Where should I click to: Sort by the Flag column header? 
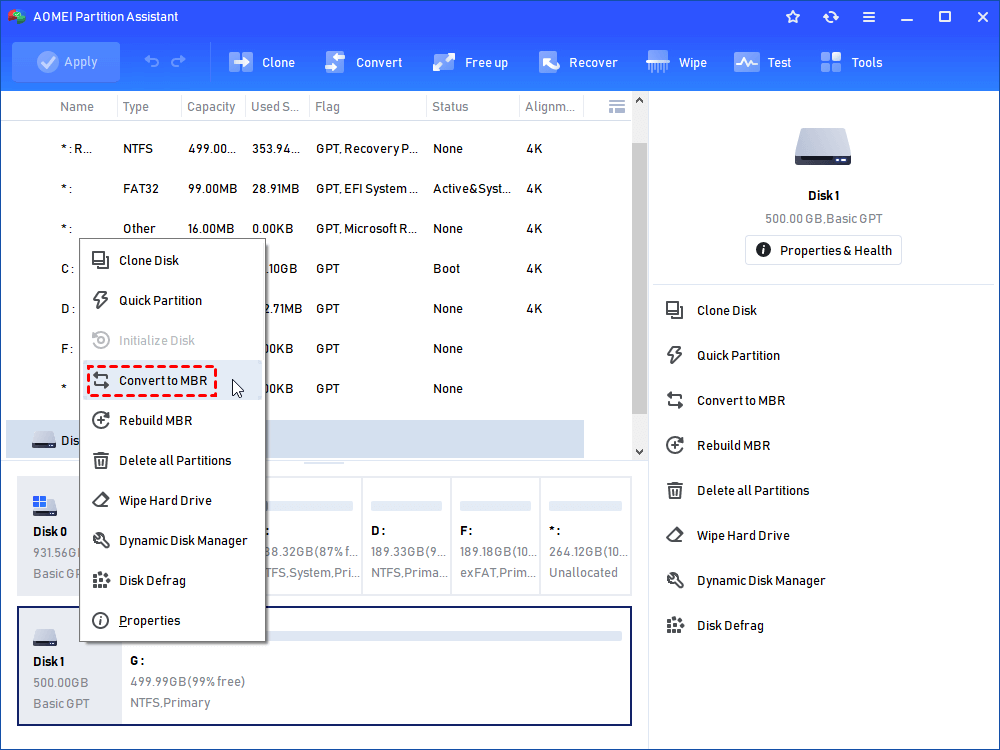coord(327,107)
